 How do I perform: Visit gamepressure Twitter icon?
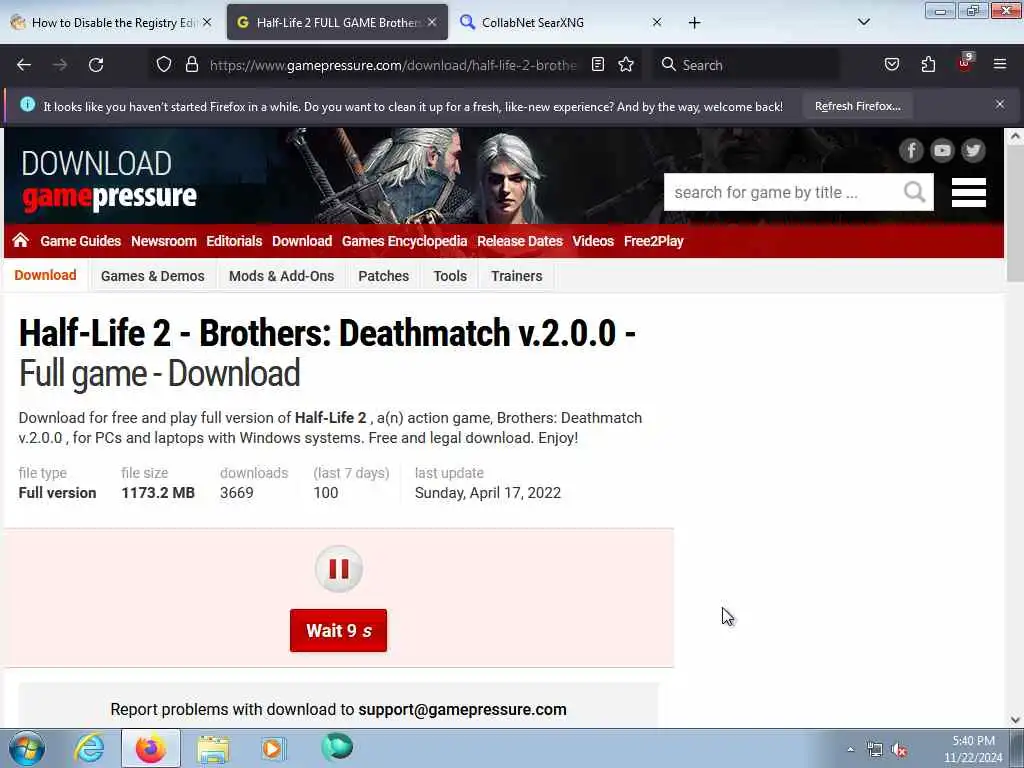[973, 151]
